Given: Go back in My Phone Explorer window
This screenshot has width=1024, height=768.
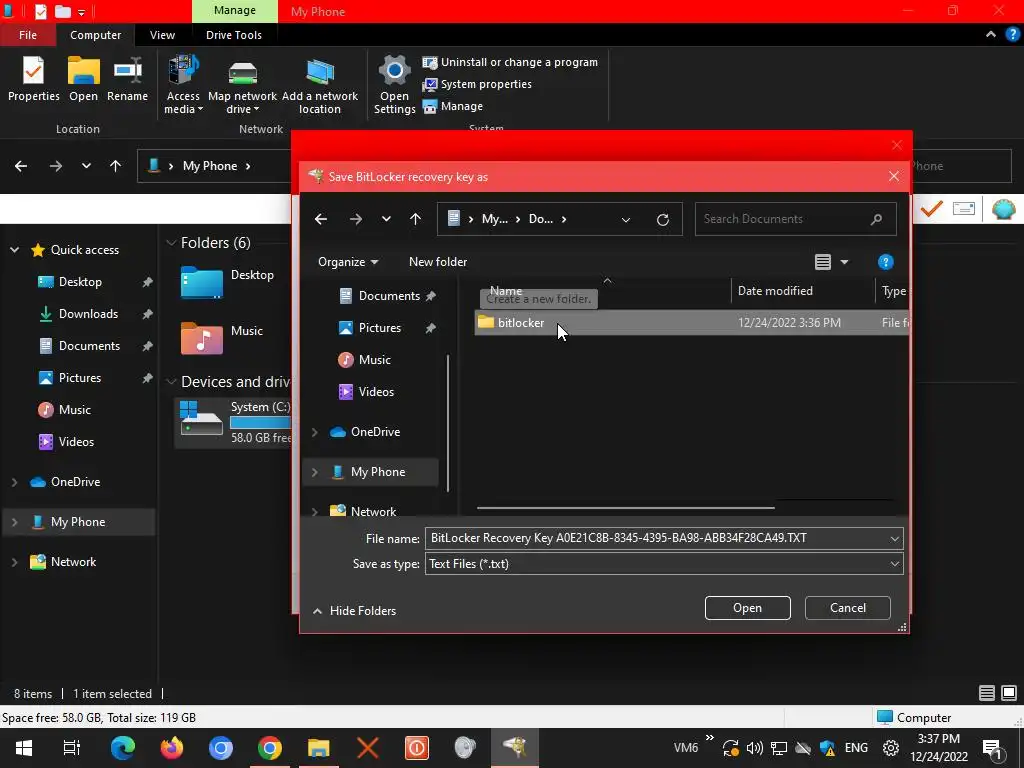Looking at the screenshot, I should [x=21, y=166].
